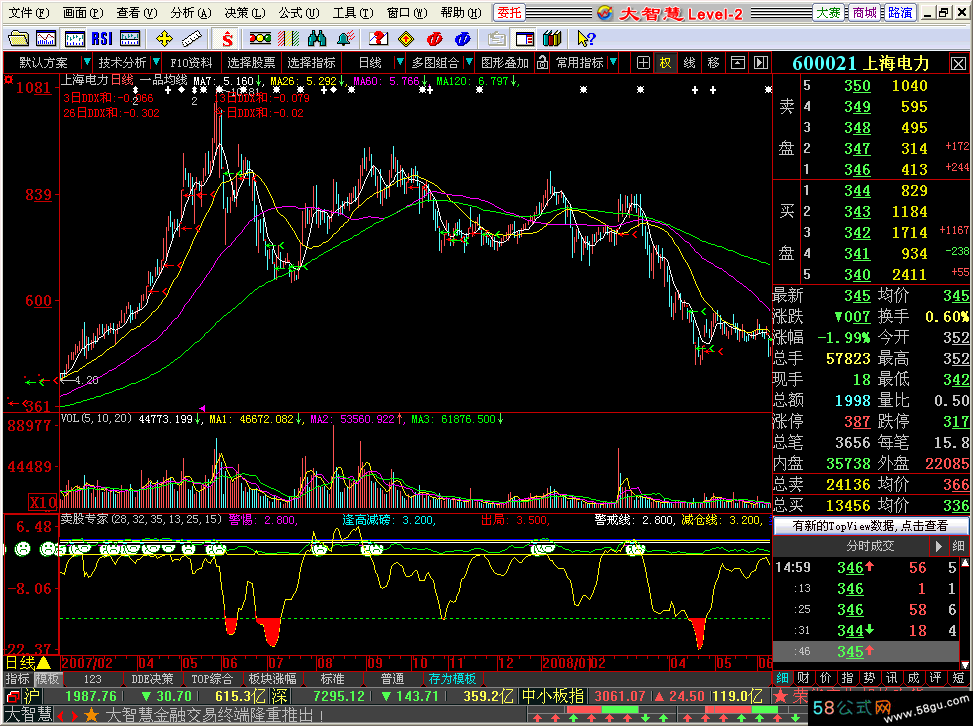Click the 日线 yellow triangle period switcher
The image size is (973, 726).
click(x=45, y=662)
